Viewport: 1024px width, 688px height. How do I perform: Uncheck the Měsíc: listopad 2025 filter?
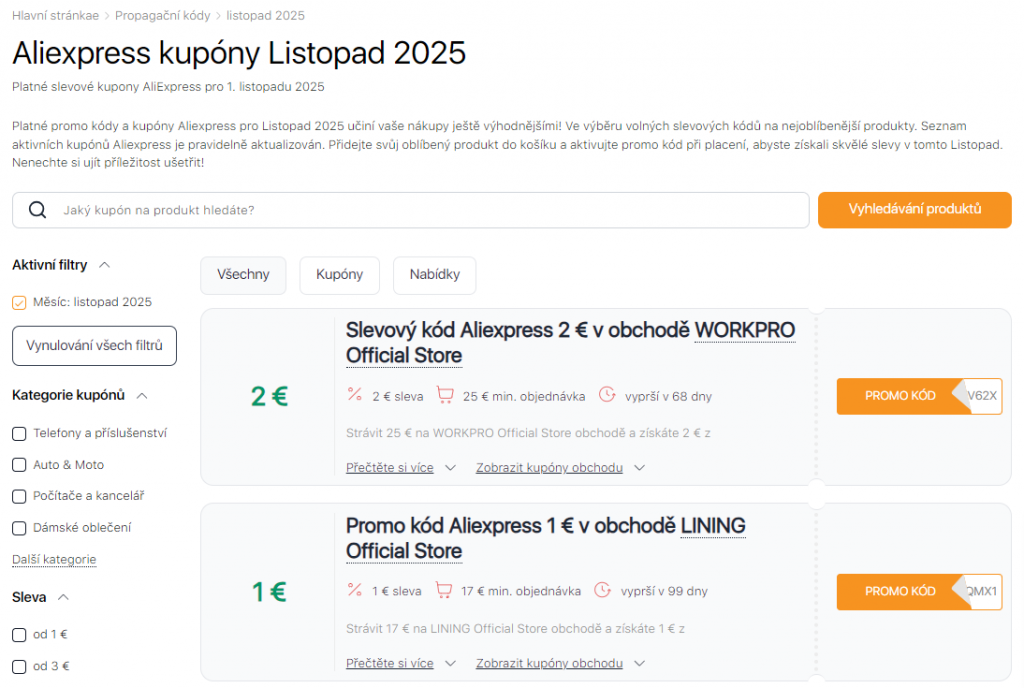pyautogui.click(x=19, y=302)
